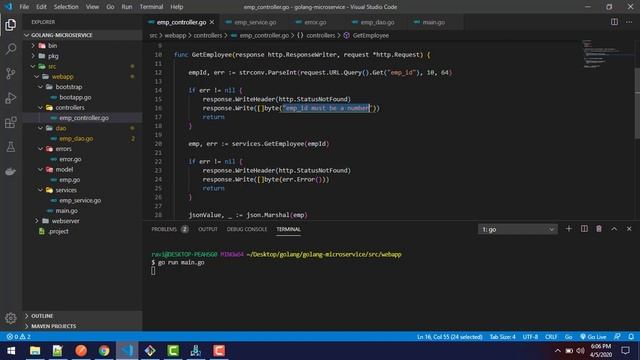Open the Run menu
The width and height of the screenshot is (640, 360).
[127, 7]
